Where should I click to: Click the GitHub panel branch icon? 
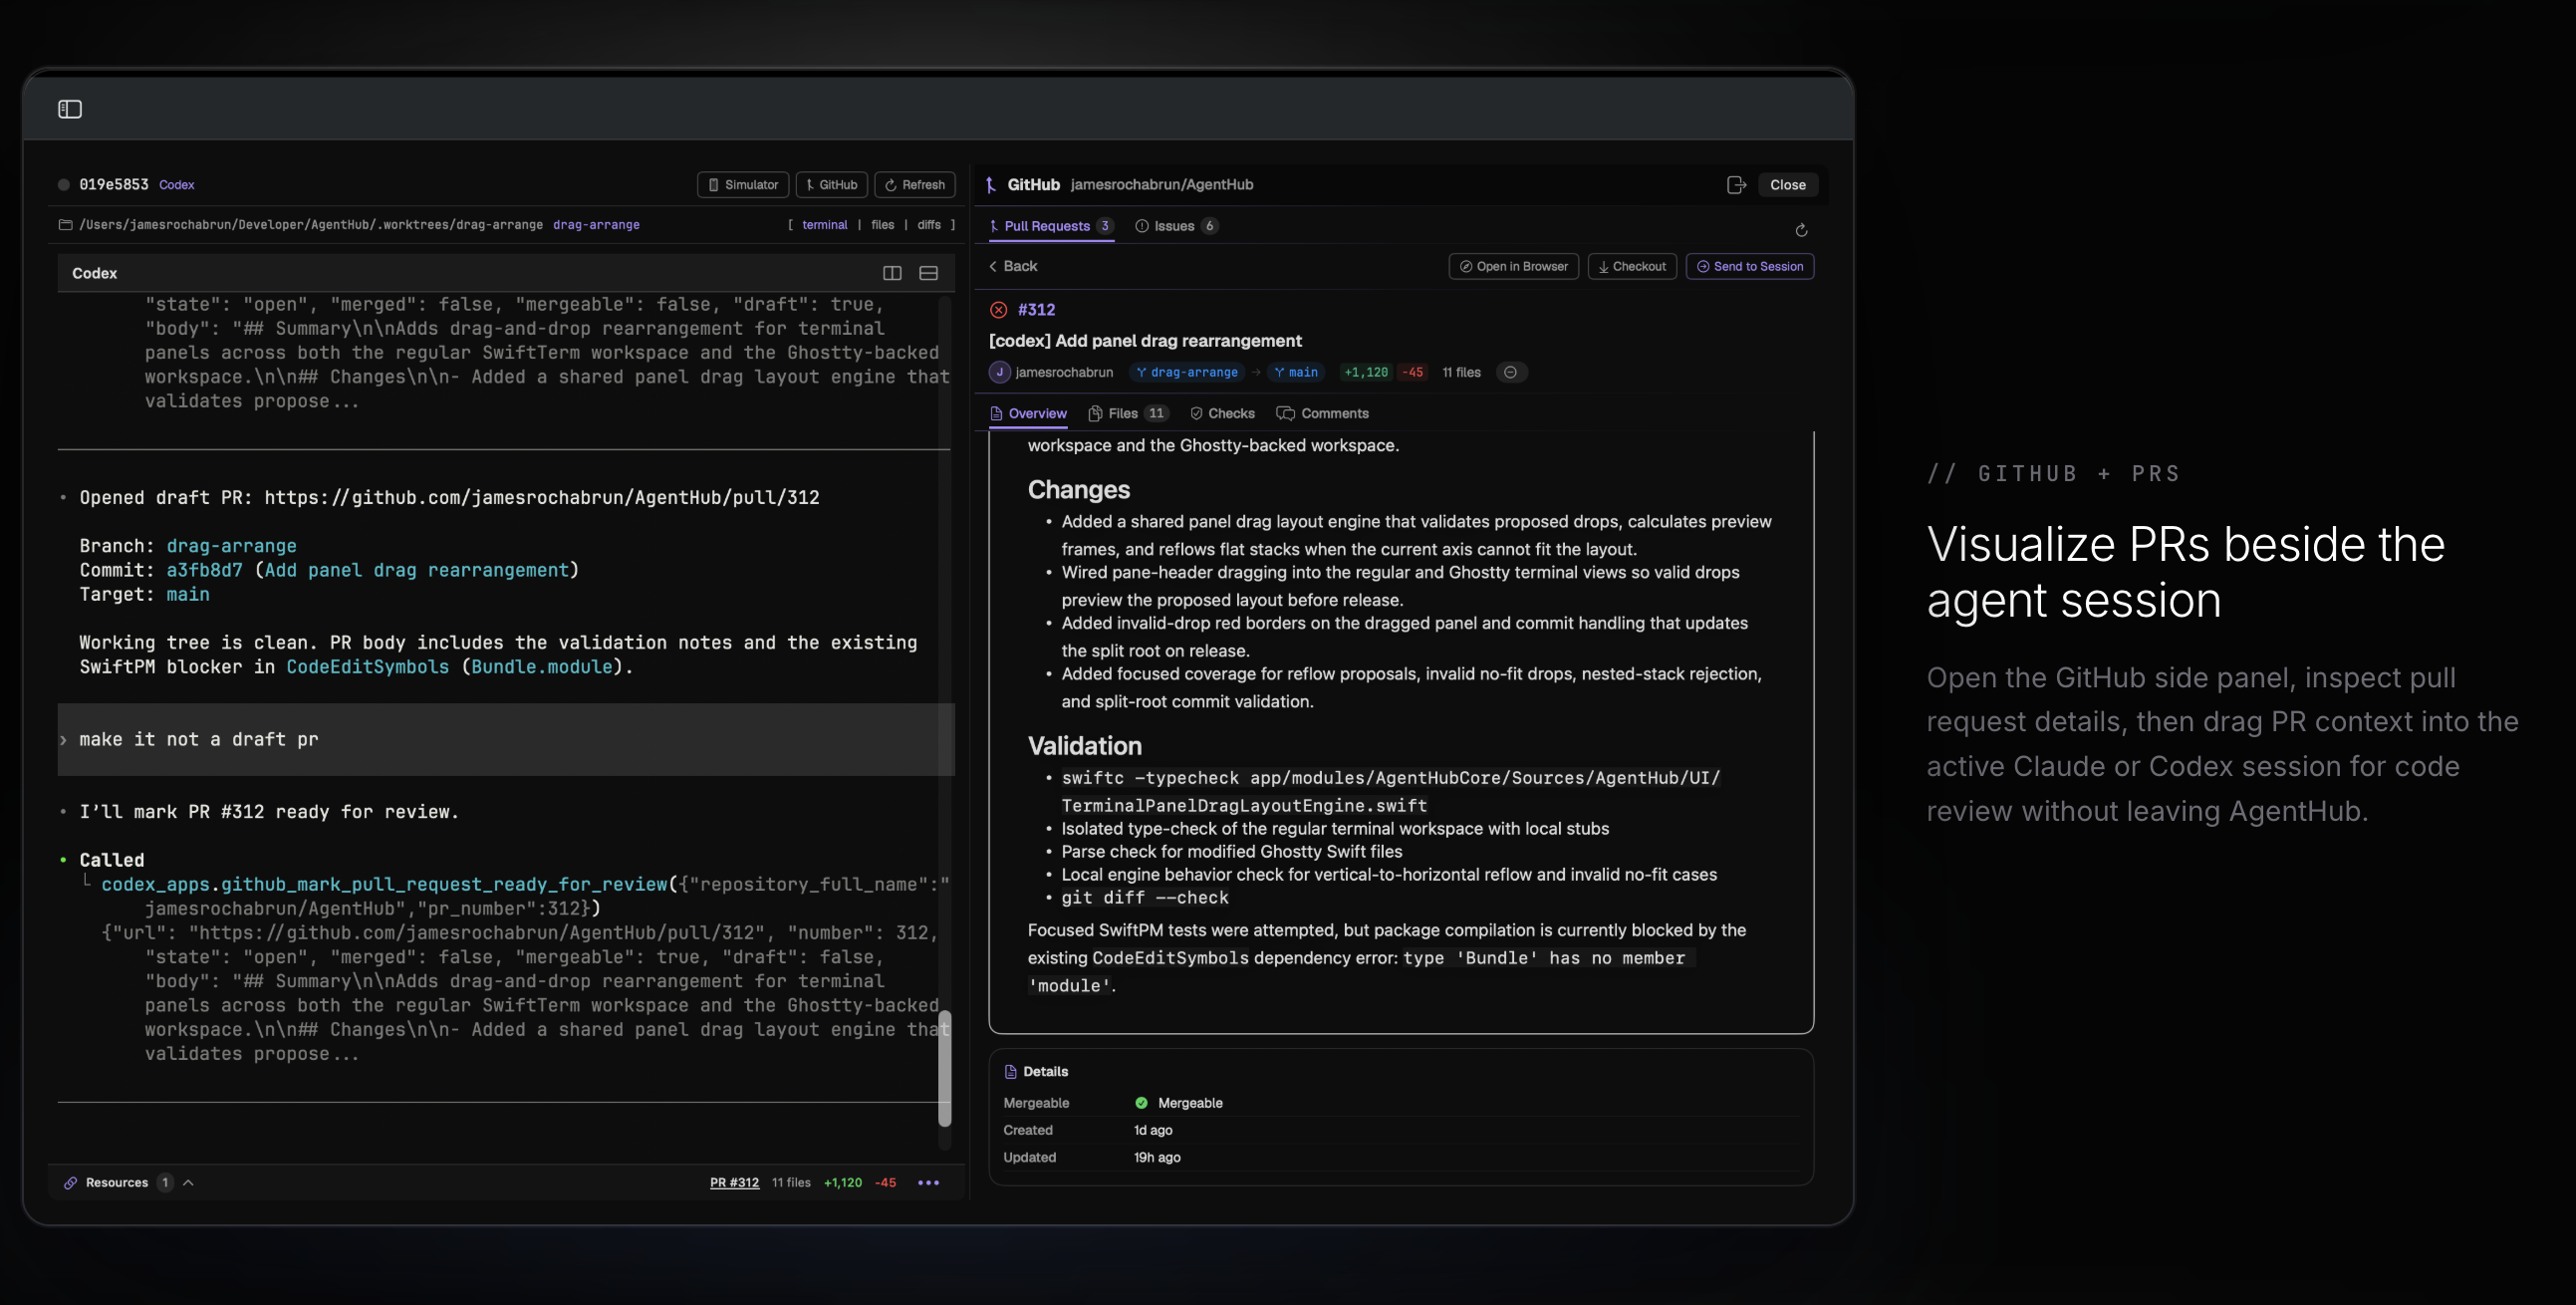tap(991, 185)
